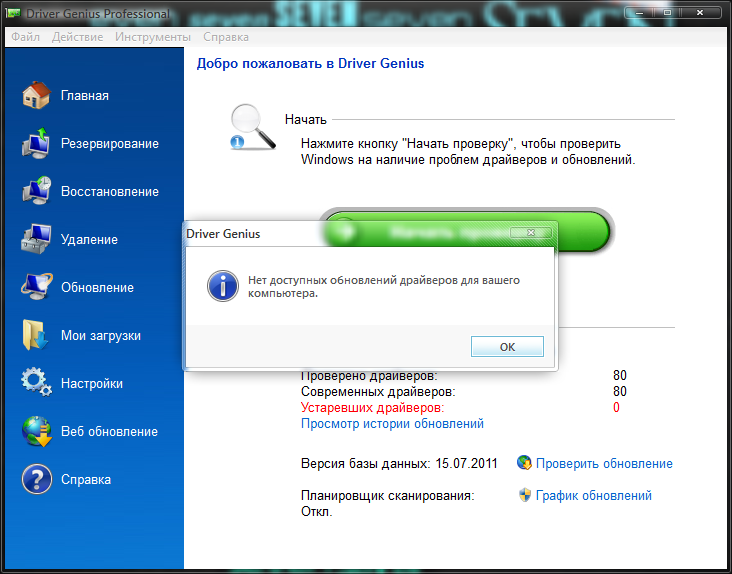Open Мои загрузки section label
The image size is (732, 574).
click(x=101, y=336)
